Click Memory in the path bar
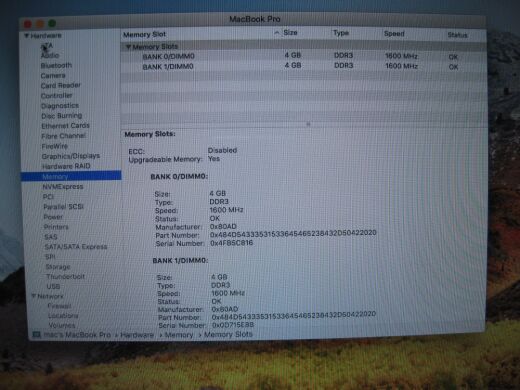The image size is (520, 390). [179, 335]
